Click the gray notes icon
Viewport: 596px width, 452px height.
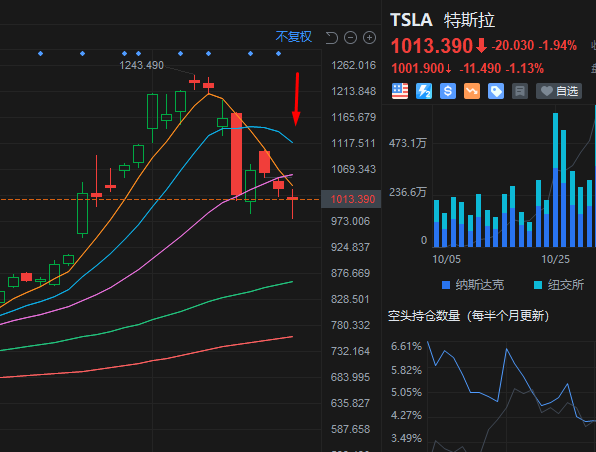[x=520, y=91]
